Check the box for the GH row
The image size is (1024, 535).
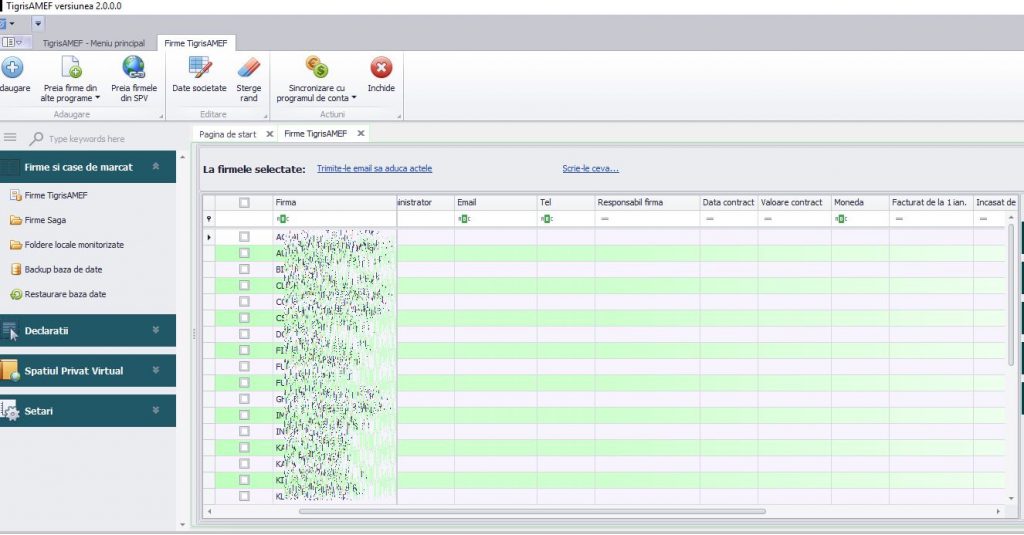pyautogui.click(x=244, y=398)
